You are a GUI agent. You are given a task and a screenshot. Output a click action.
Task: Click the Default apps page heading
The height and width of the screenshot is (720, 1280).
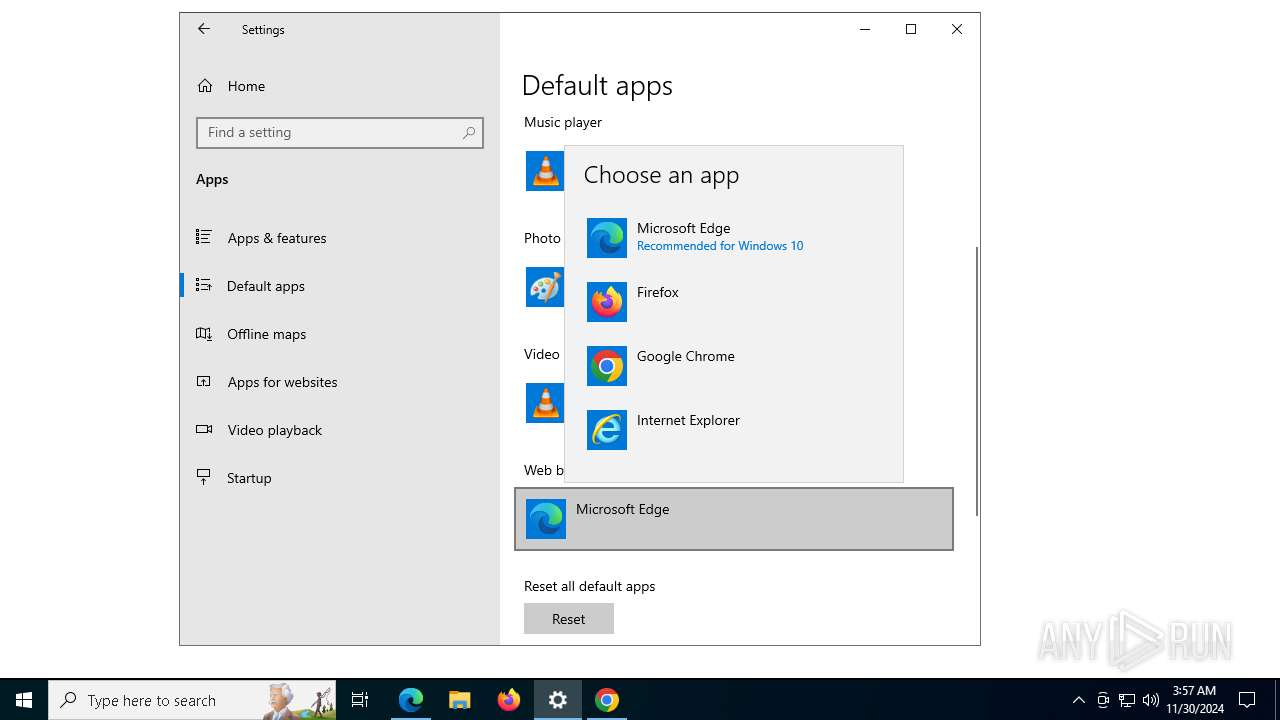coord(597,85)
